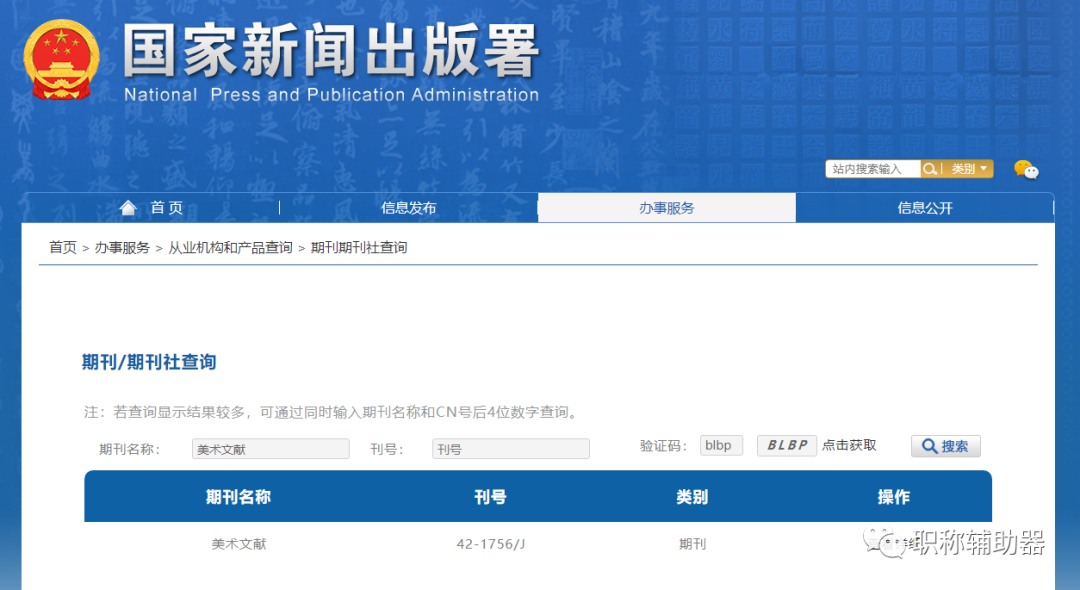Click the empty 刊号 input field
The height and width of the screenshot is (590, 1080).
tap(510, 448)
